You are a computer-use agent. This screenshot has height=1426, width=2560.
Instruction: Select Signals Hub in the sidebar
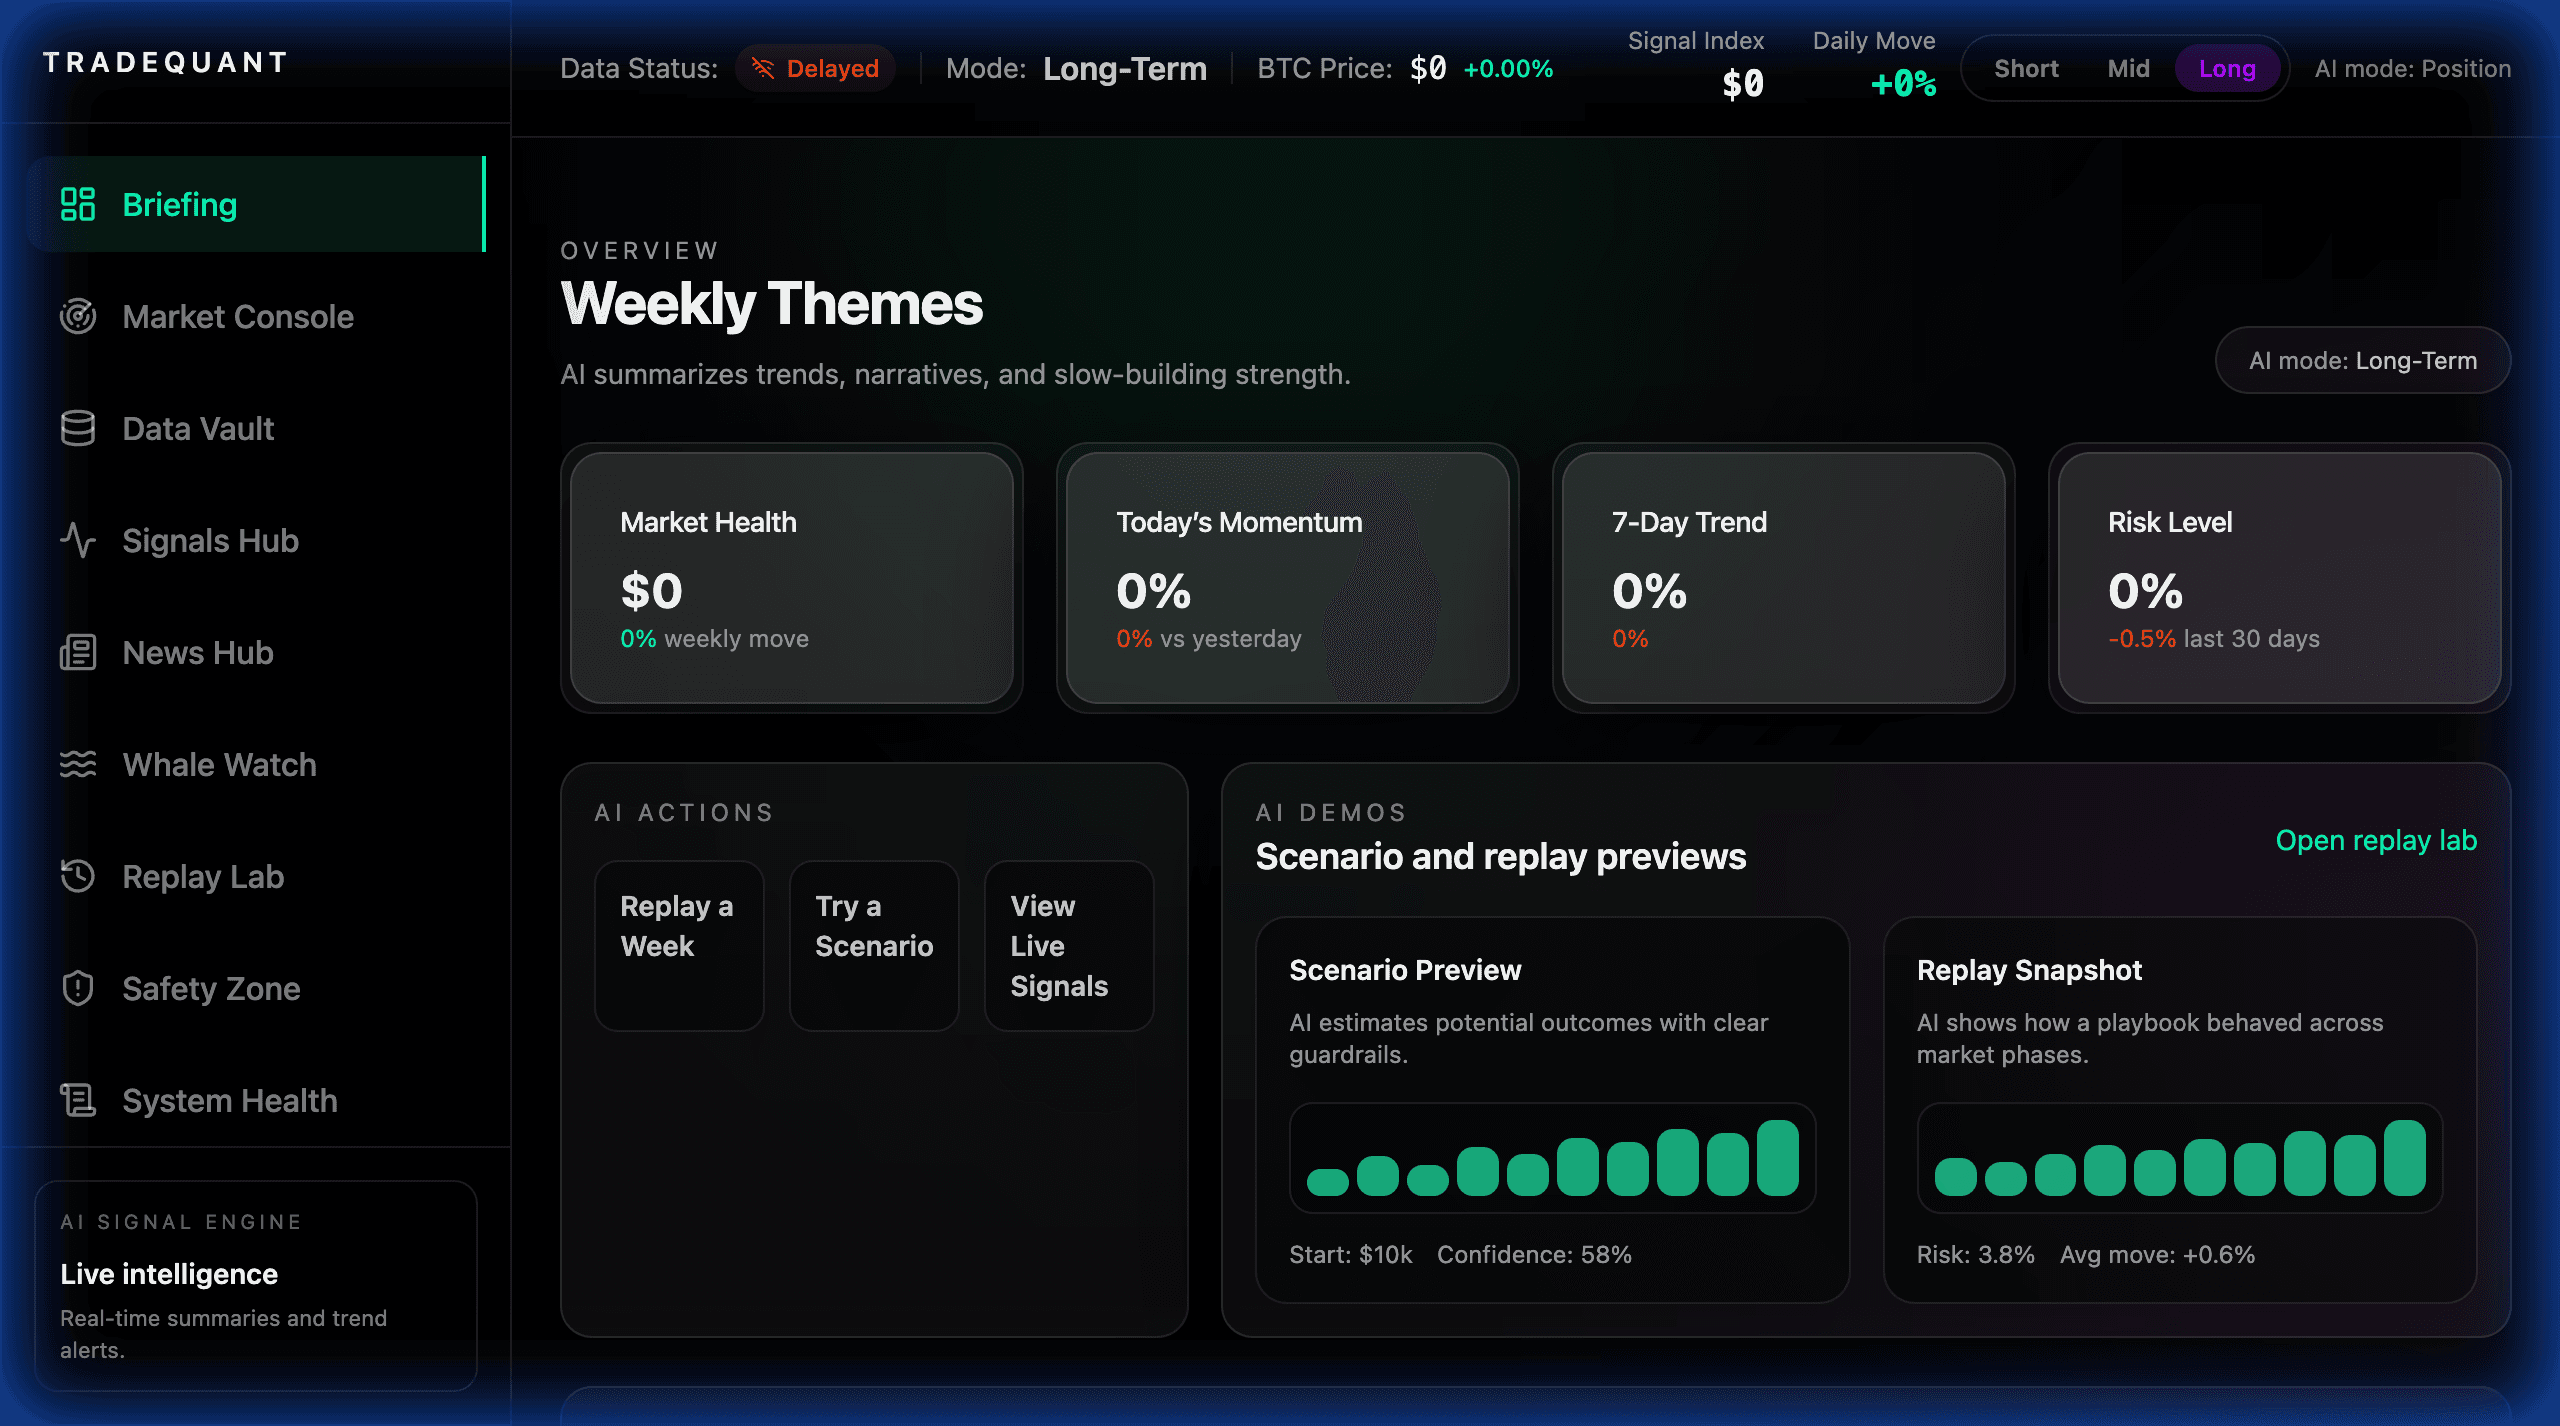click(x=210, y=540)
